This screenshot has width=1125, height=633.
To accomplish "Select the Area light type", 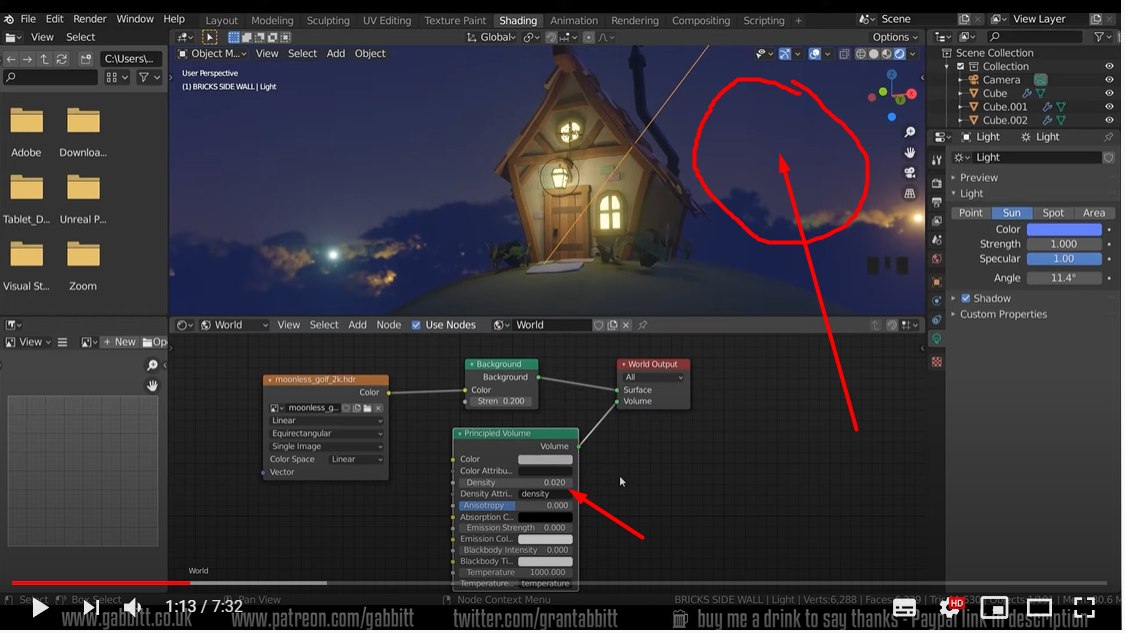I will [1093, 213].
